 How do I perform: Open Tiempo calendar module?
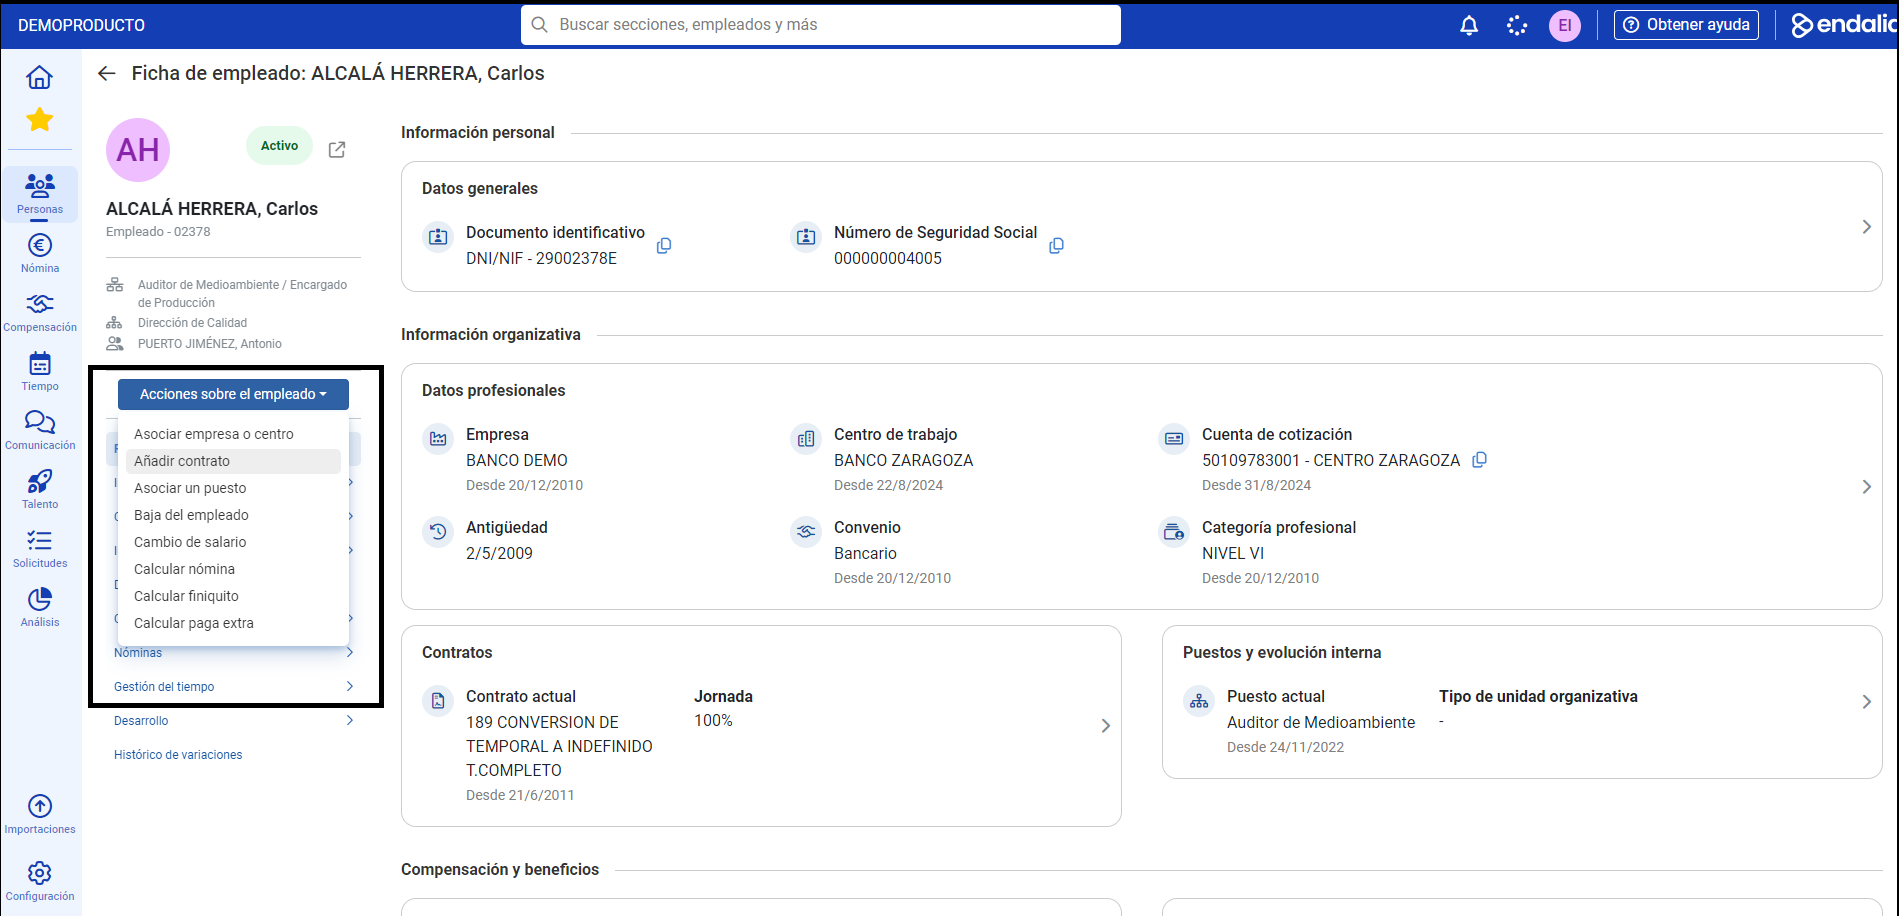coord(40,371)
